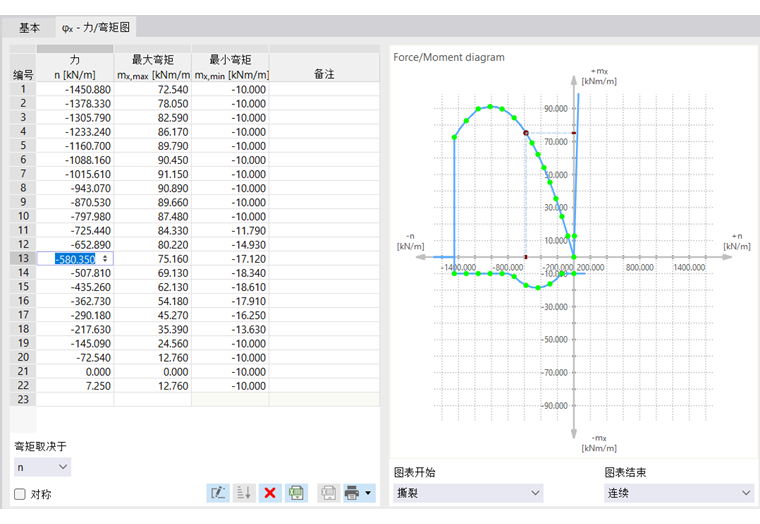Click the 1400.000 axis label on diagram

pyautogui.click(x=689, y=268)
